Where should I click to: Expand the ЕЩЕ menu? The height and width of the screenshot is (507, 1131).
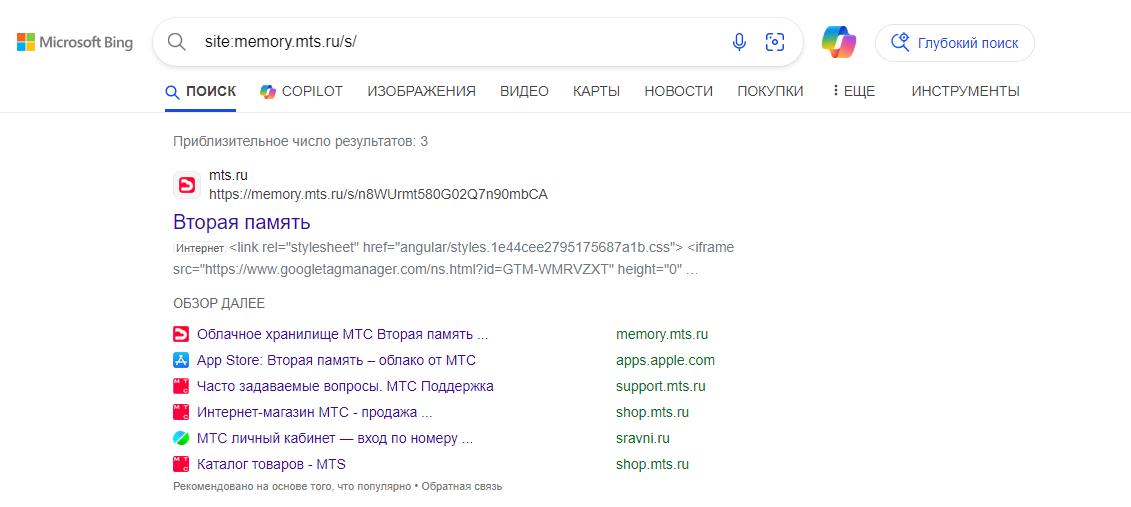coord(853,92)
